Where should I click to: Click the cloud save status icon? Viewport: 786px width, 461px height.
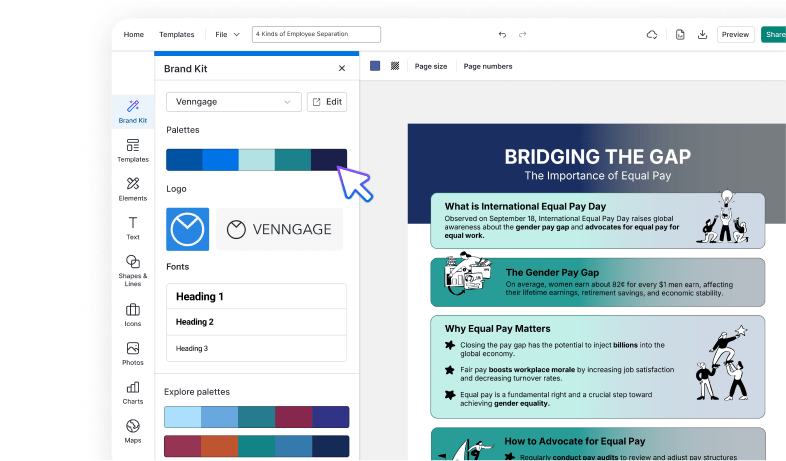(x=652, y=35)
